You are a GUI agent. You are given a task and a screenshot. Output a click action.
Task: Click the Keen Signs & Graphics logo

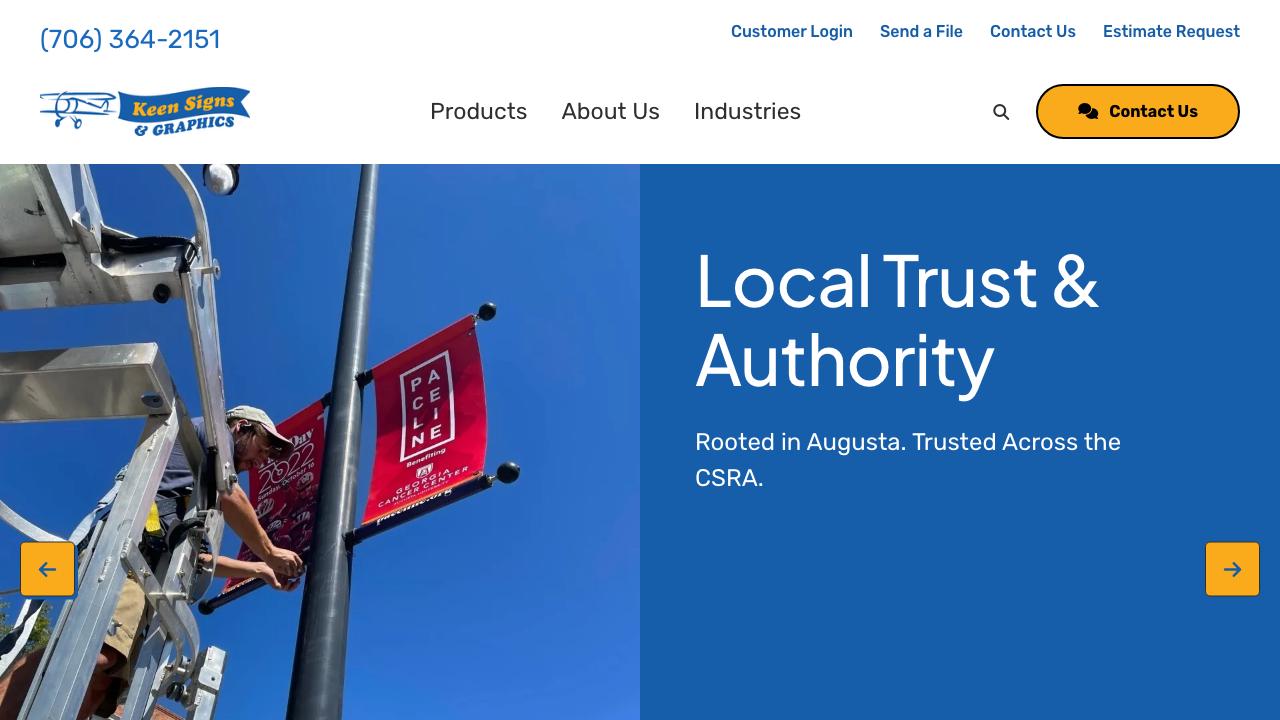coord(145,111)
